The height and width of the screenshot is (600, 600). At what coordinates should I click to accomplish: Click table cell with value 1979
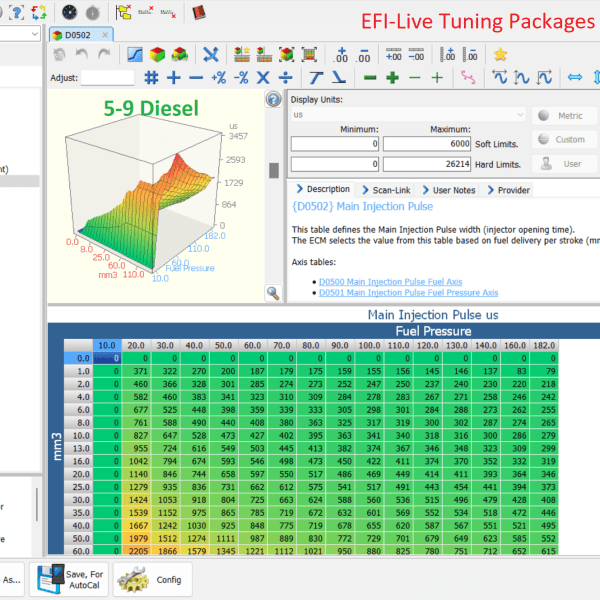click(136, 538)
